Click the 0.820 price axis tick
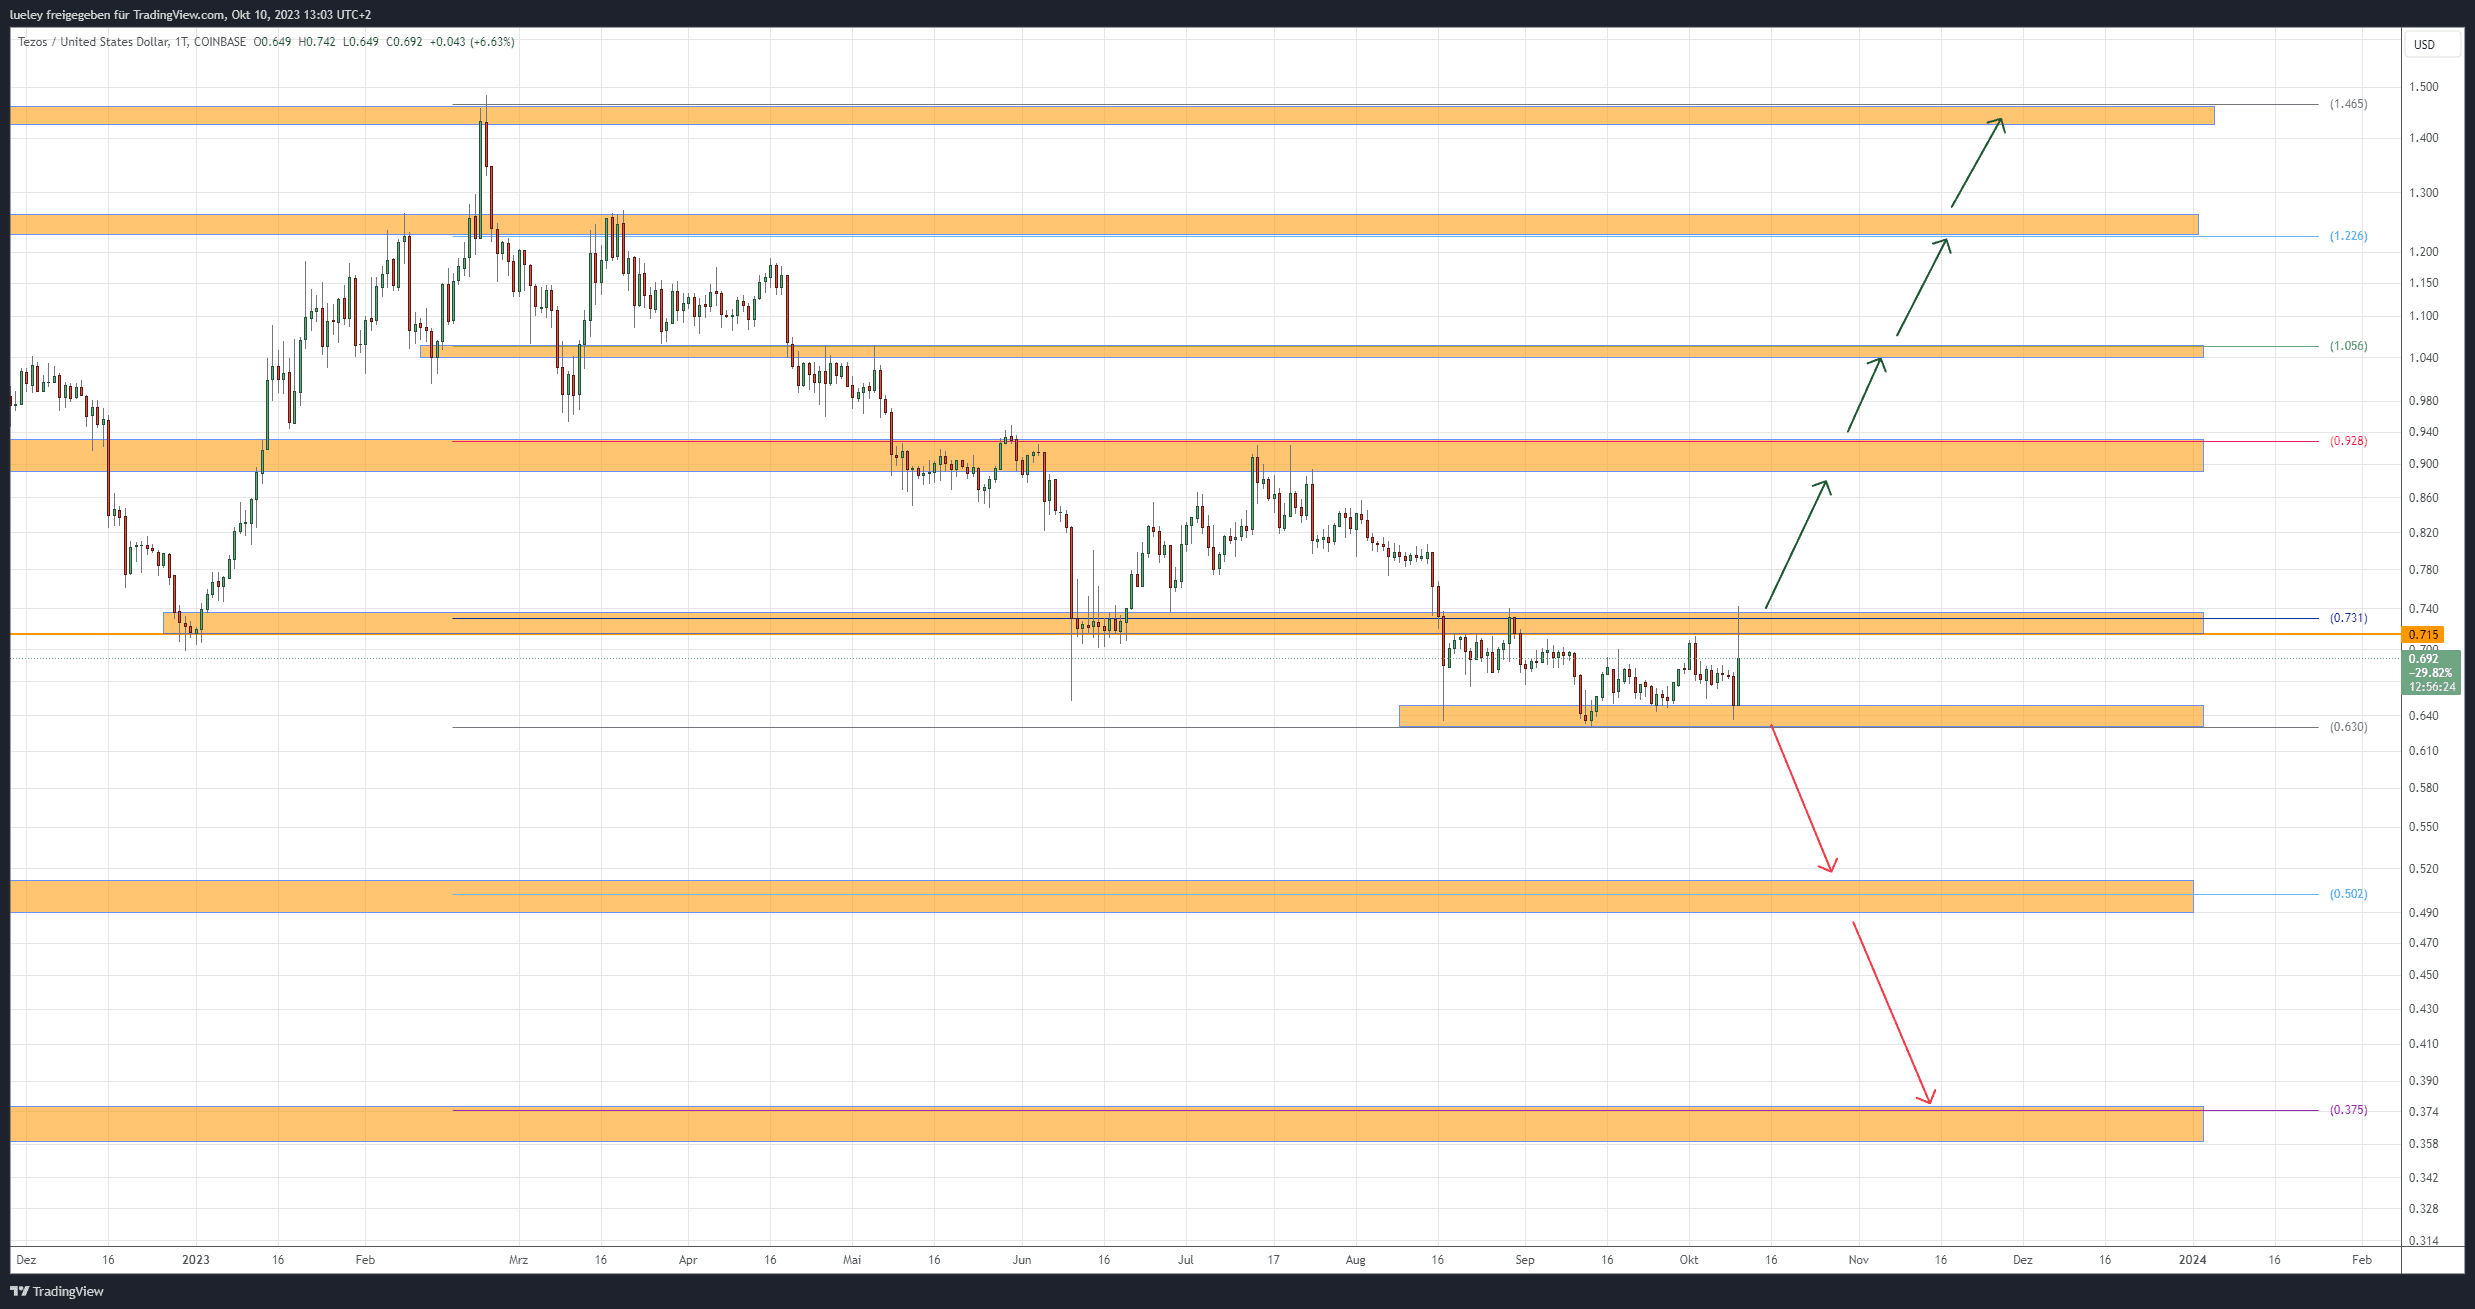The image size is (2475, 1309). click(x=2423, y=533)
